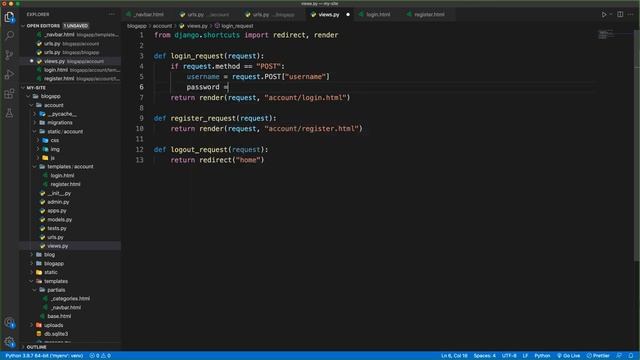Open the Testing flask icon
Screen dimensions: 640x360
tap(9, 113)
